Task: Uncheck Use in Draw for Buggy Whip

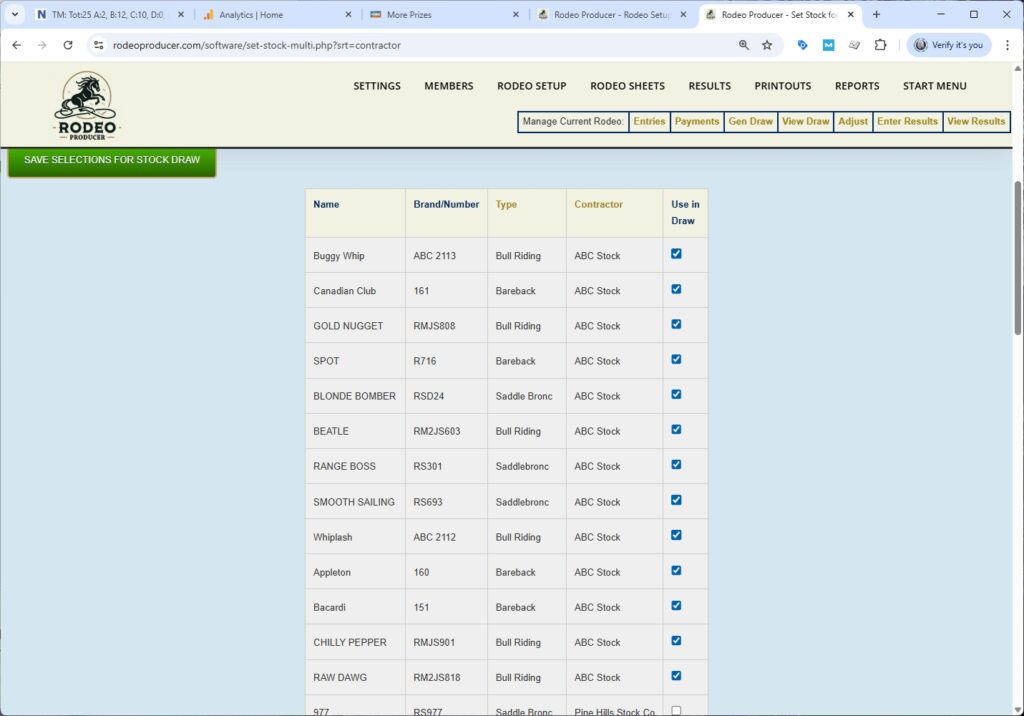Action: point(674,253)
